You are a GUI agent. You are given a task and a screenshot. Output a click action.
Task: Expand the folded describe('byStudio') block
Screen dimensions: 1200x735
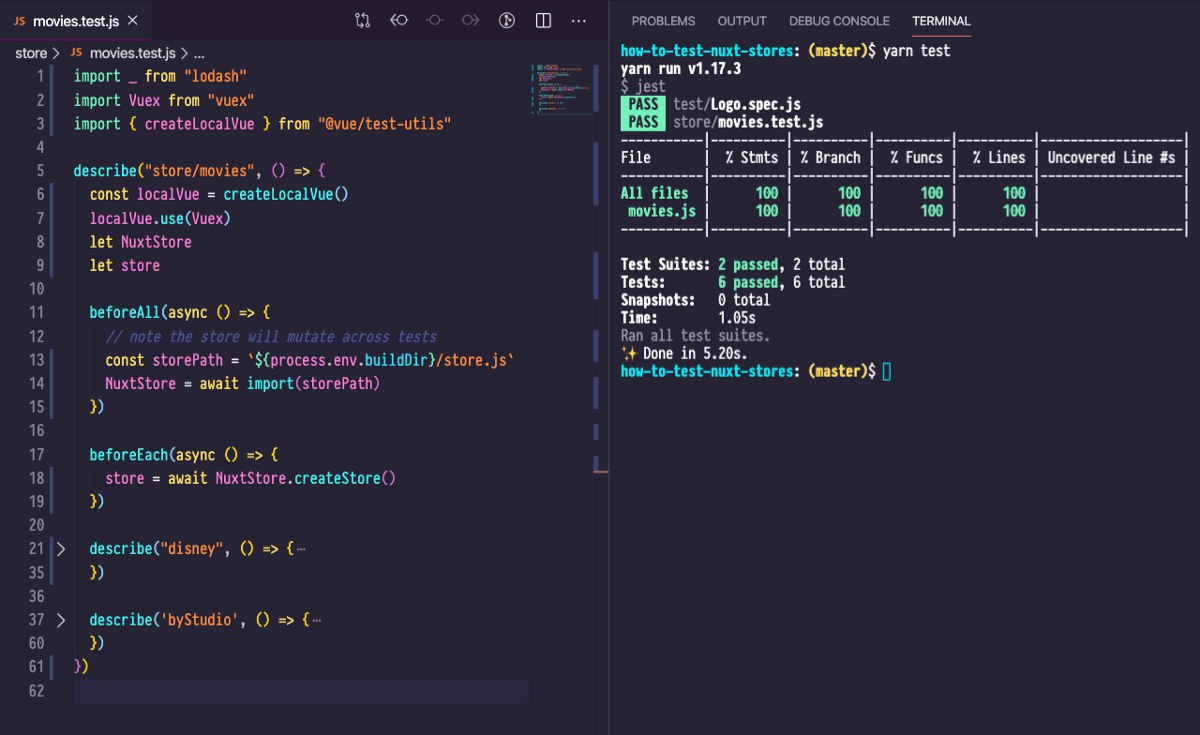tap(60, 620)
